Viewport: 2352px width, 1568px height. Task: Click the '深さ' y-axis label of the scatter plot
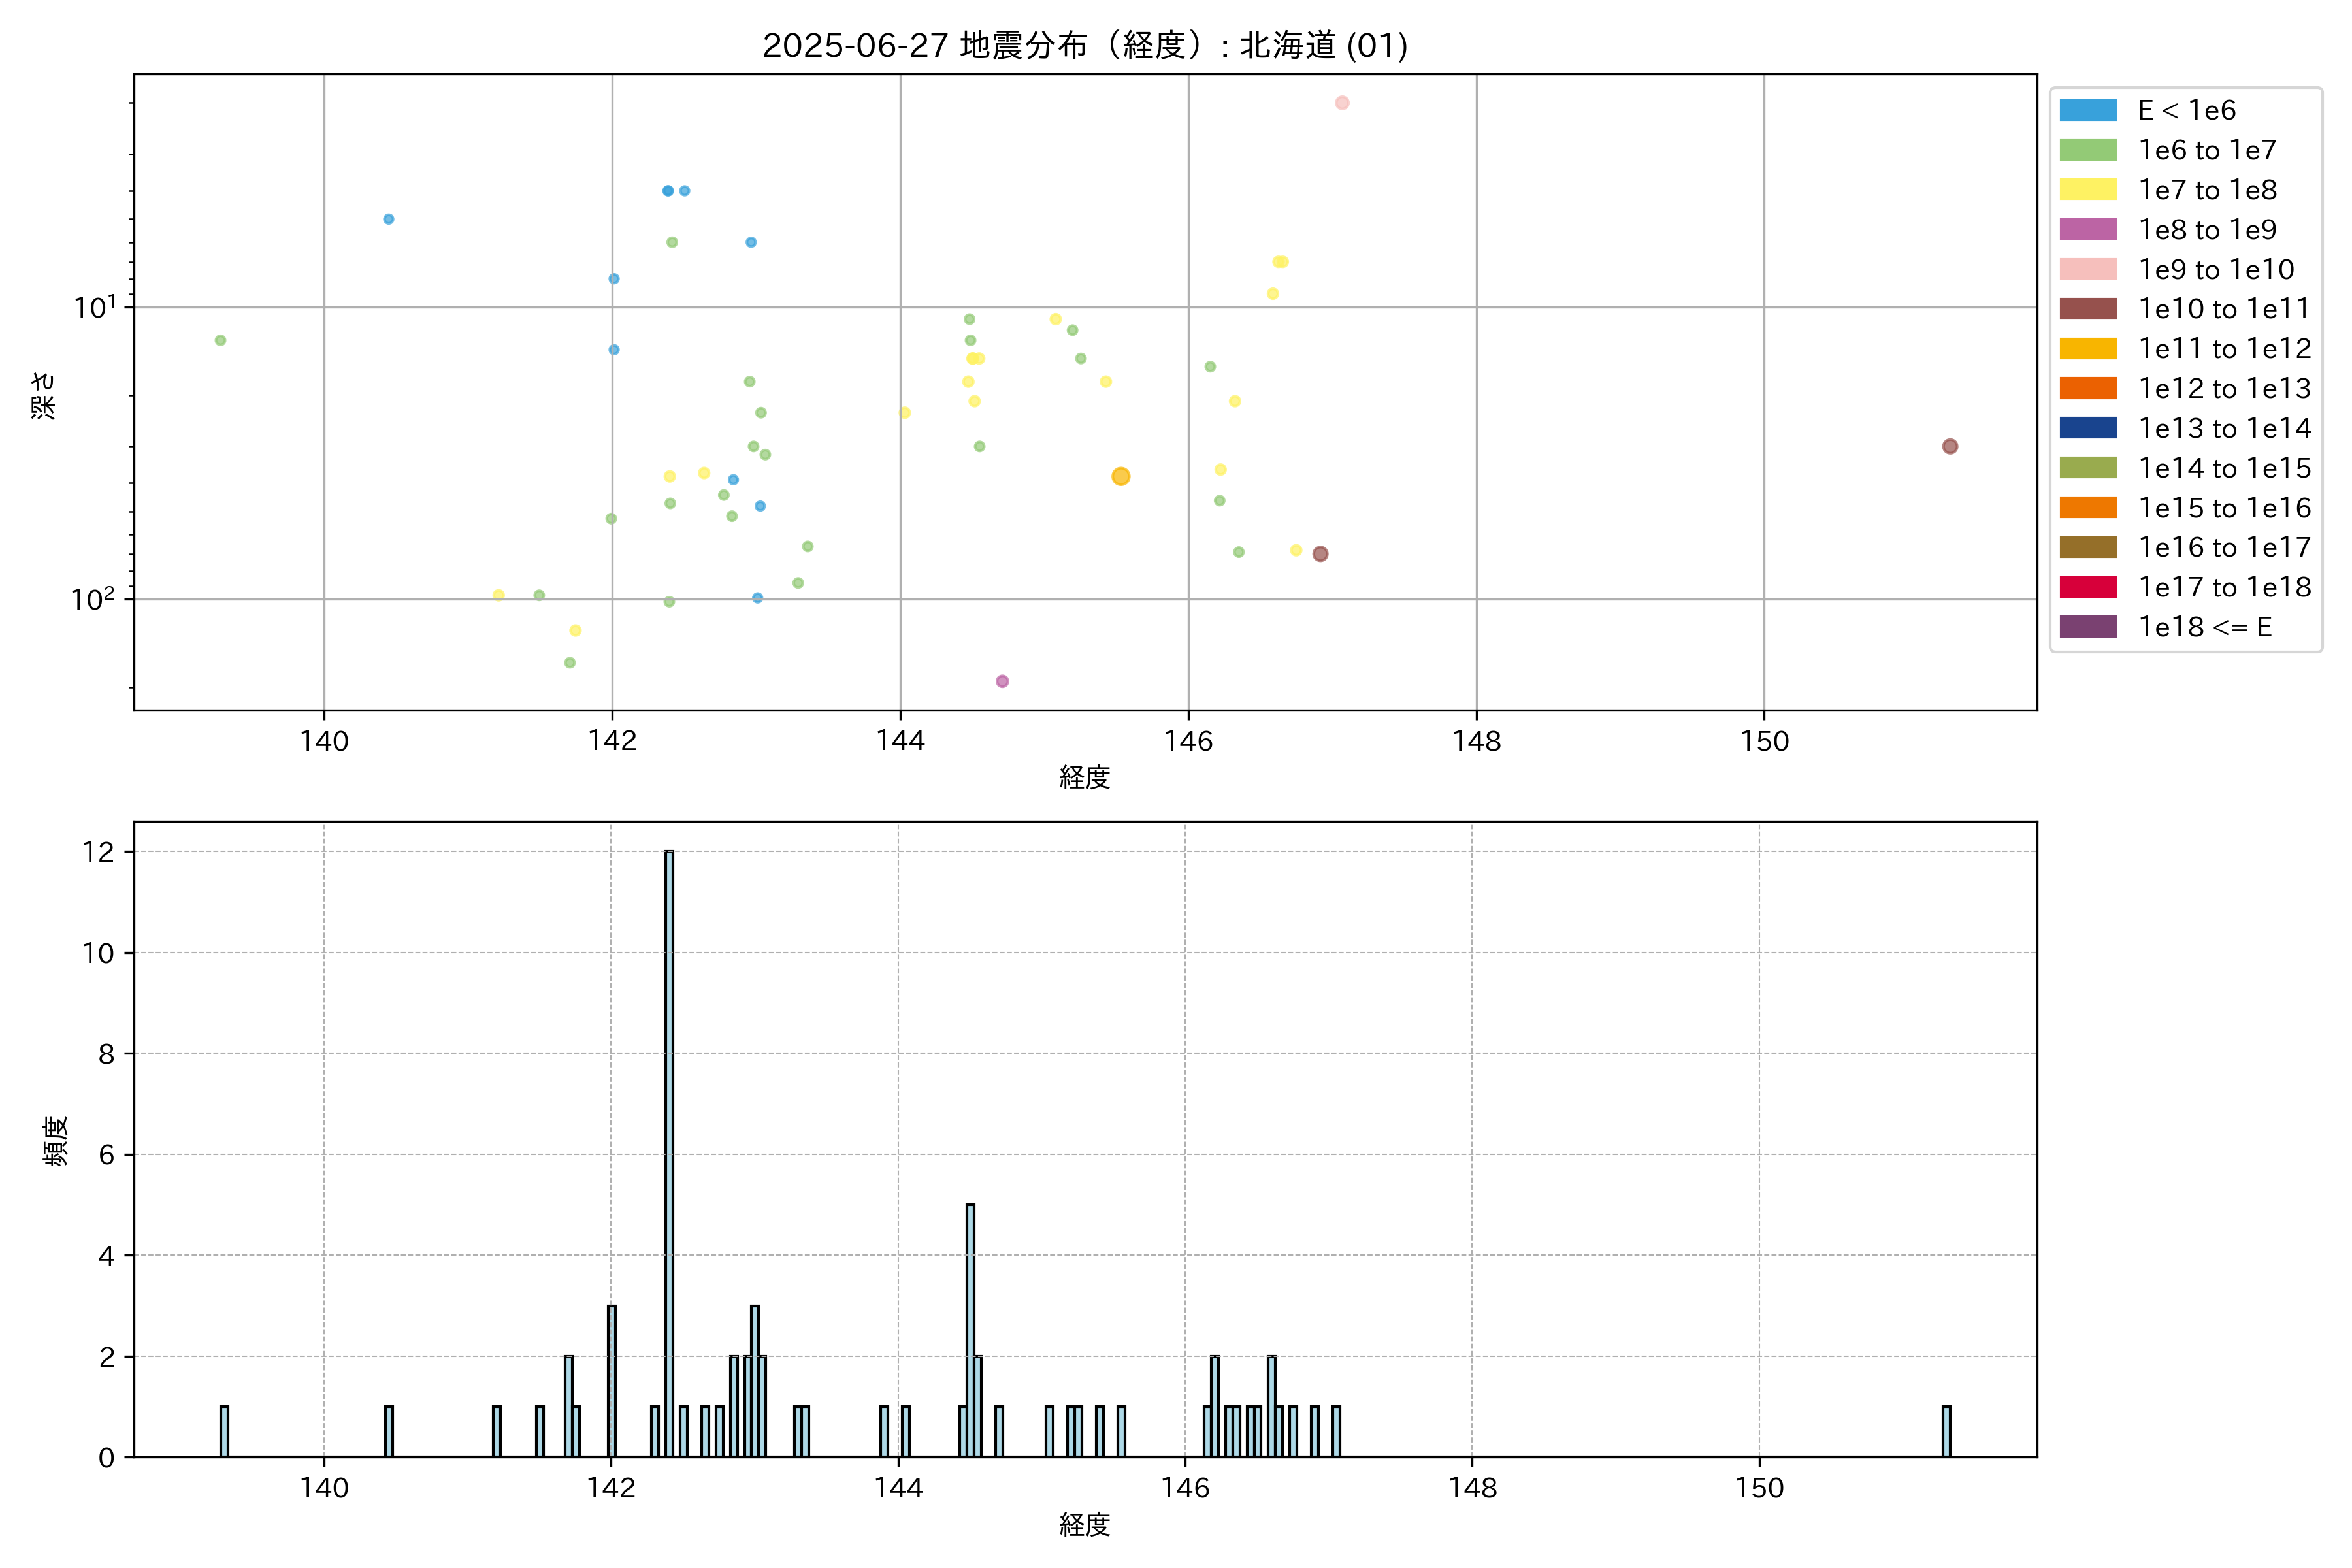[43, 395]
